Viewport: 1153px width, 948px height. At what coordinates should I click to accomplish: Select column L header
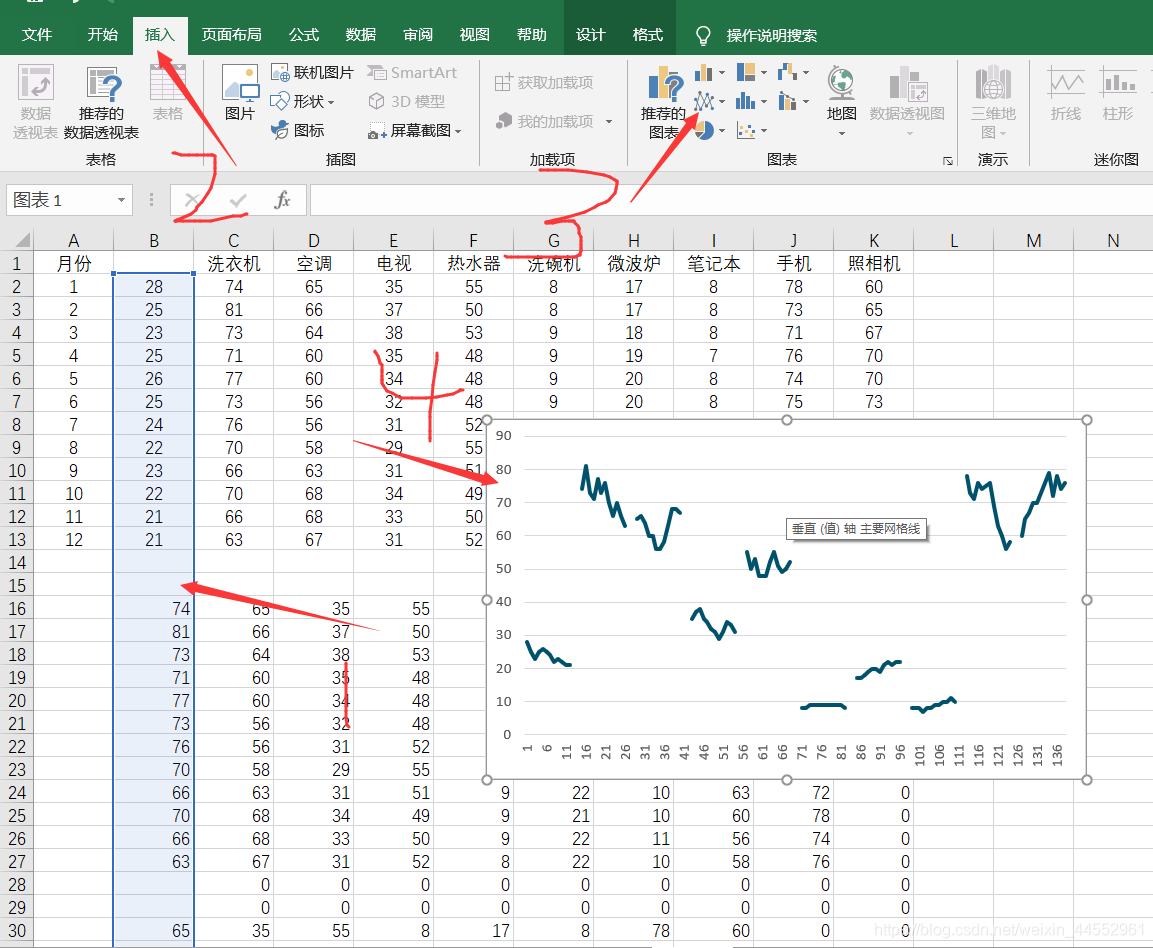(954, 240)
